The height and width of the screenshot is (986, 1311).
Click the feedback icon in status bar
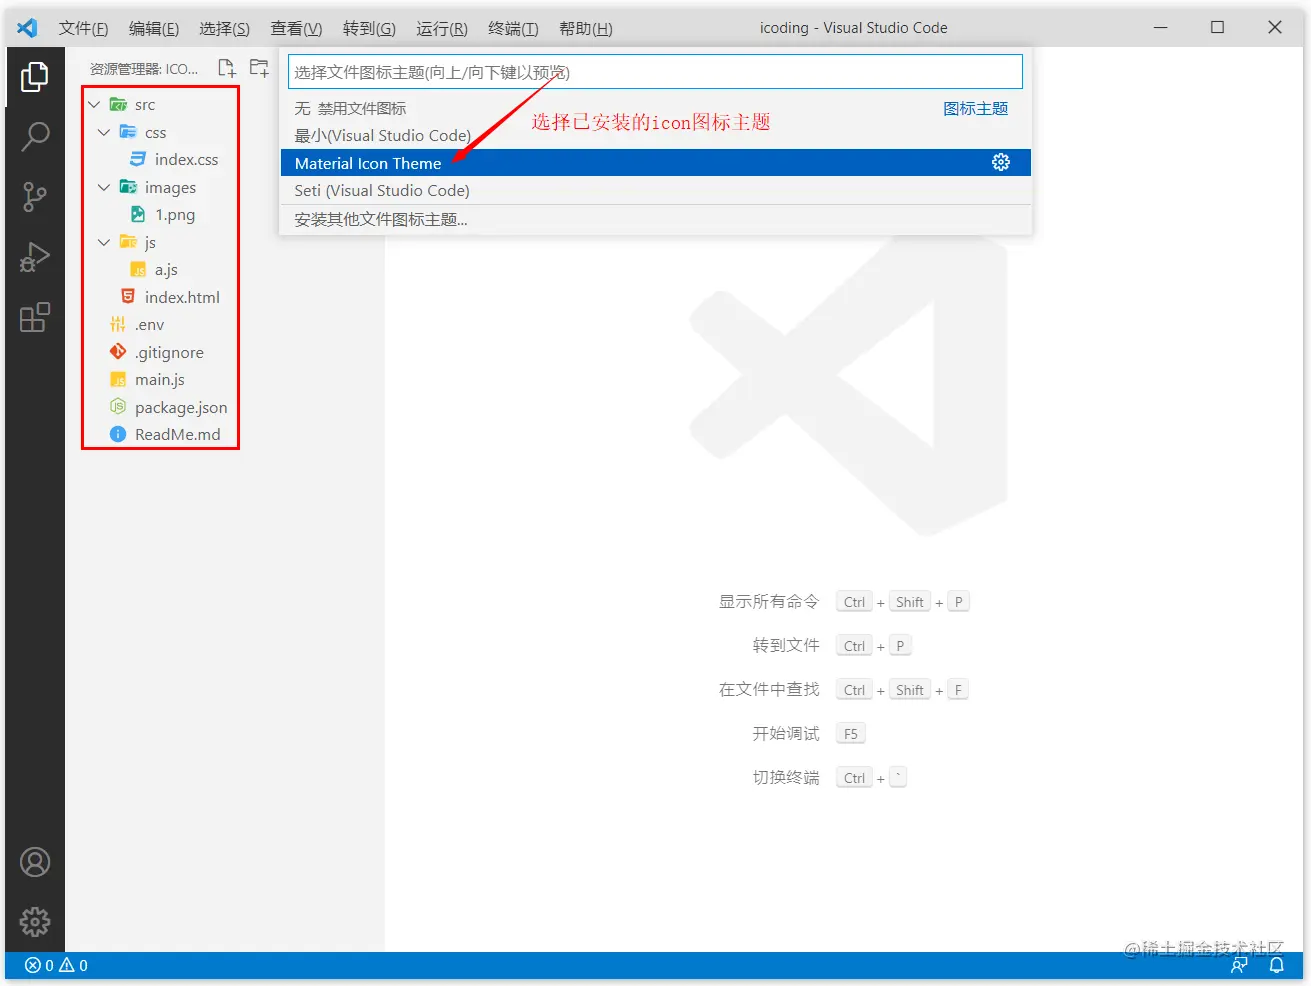tap(1239, 965)
